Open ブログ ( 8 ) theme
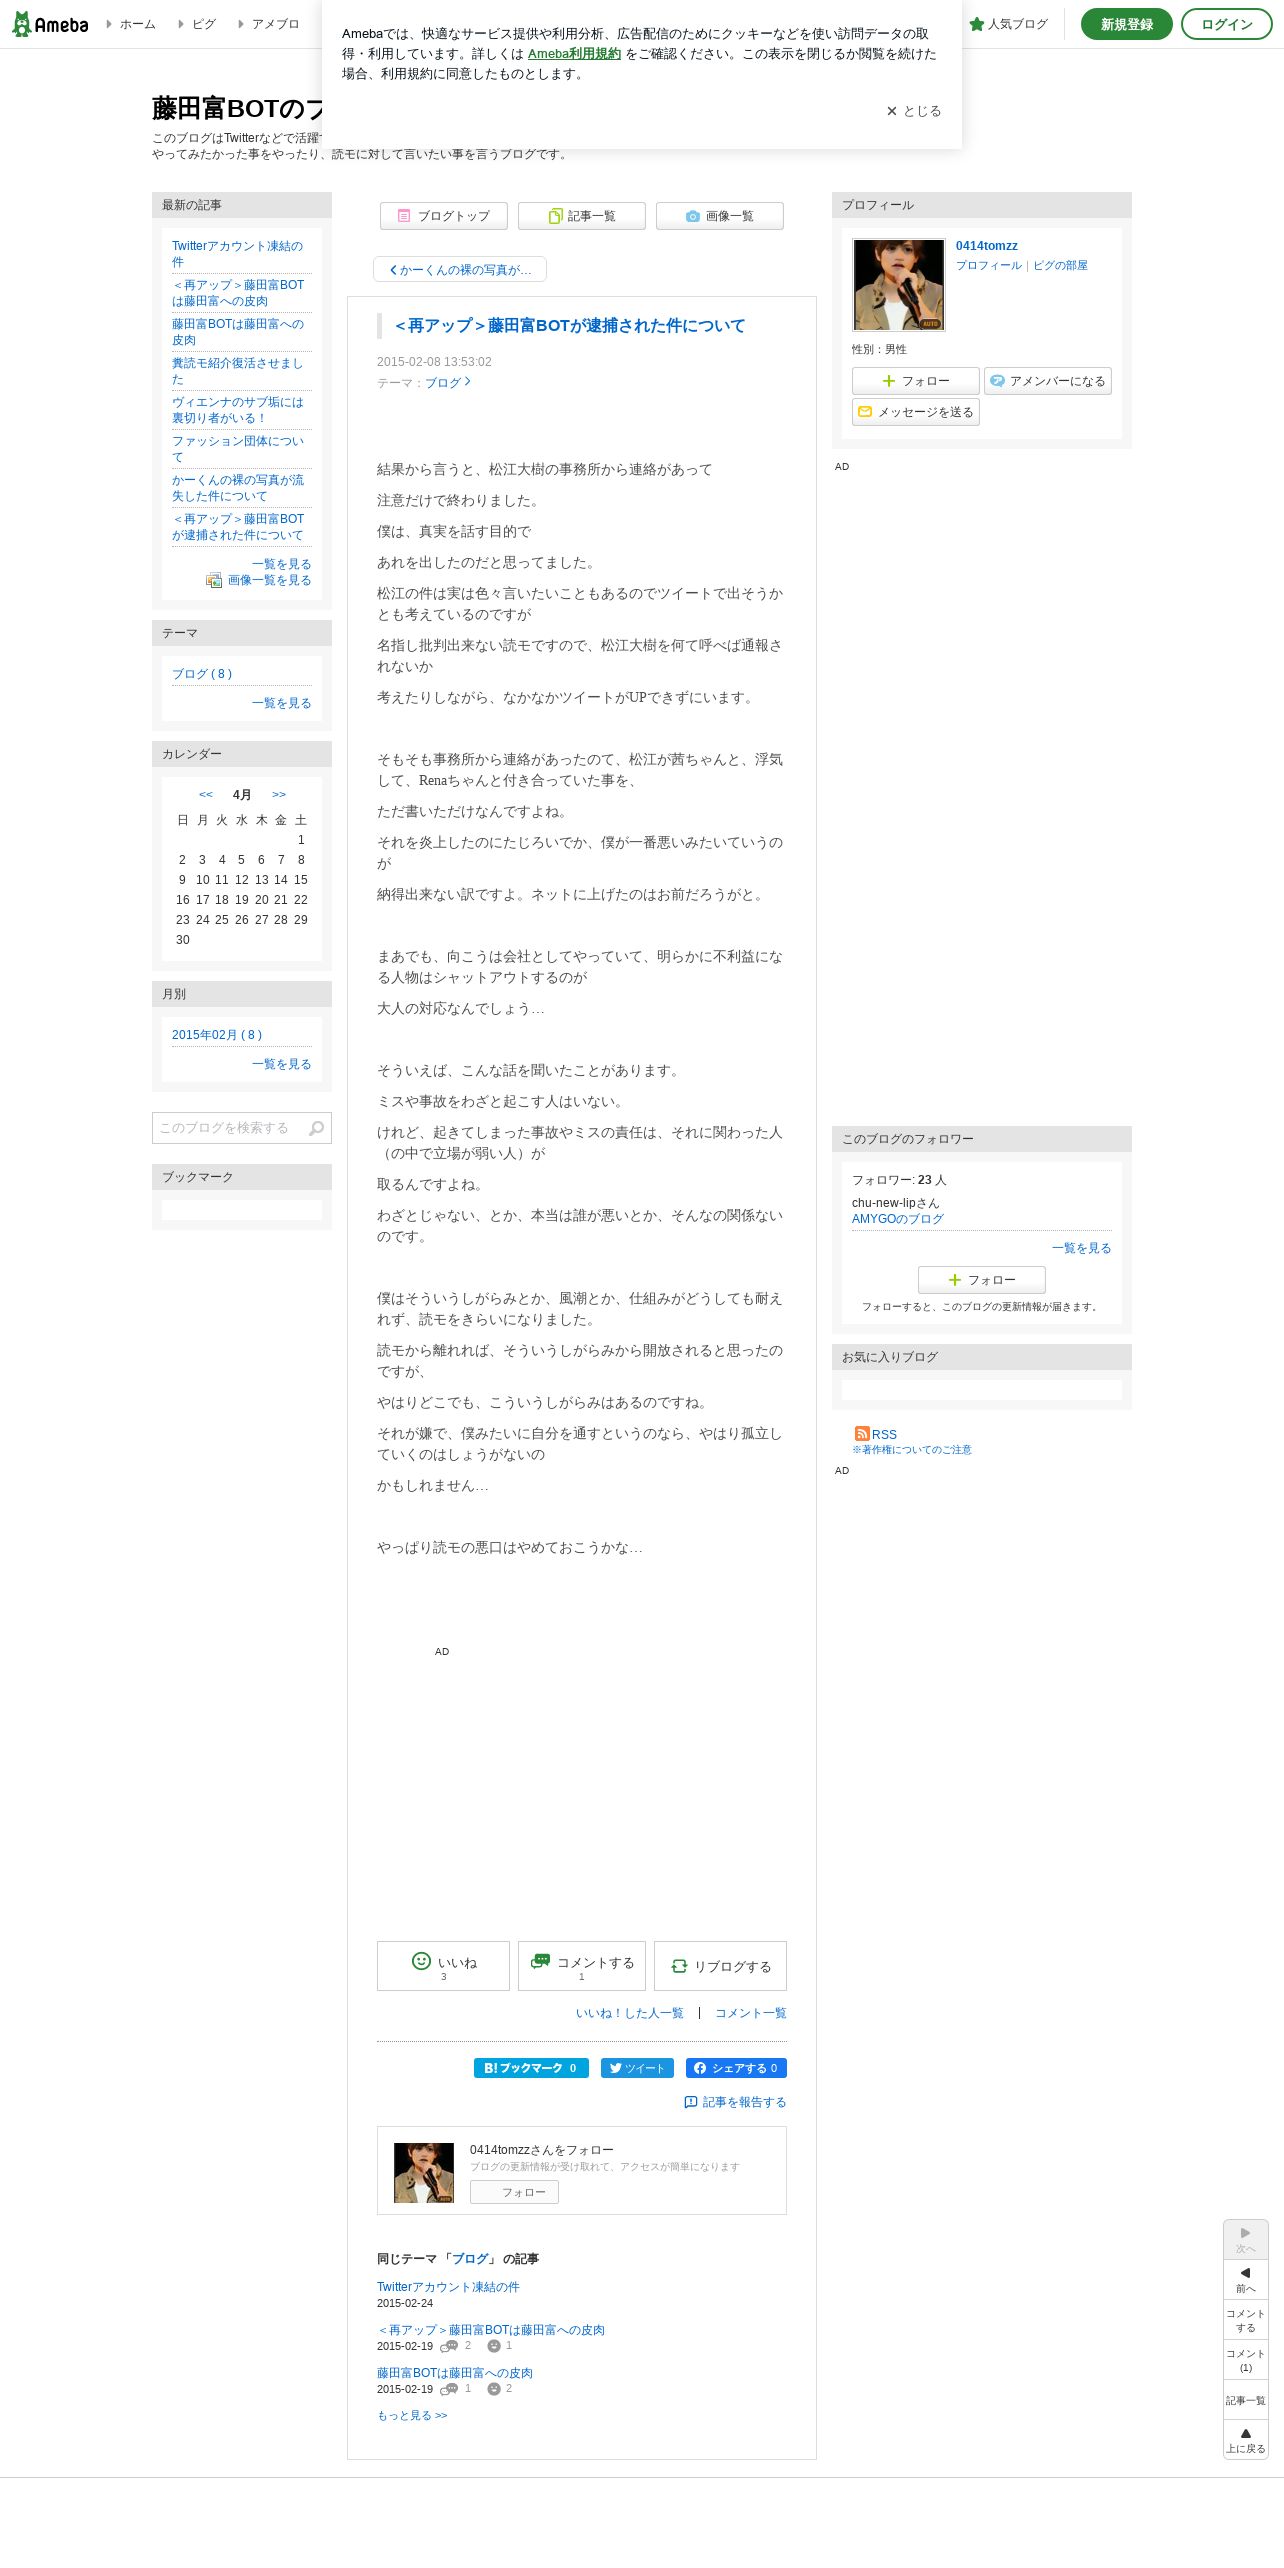Screen dimensions: 1284x2568 [x=202, y=674]
